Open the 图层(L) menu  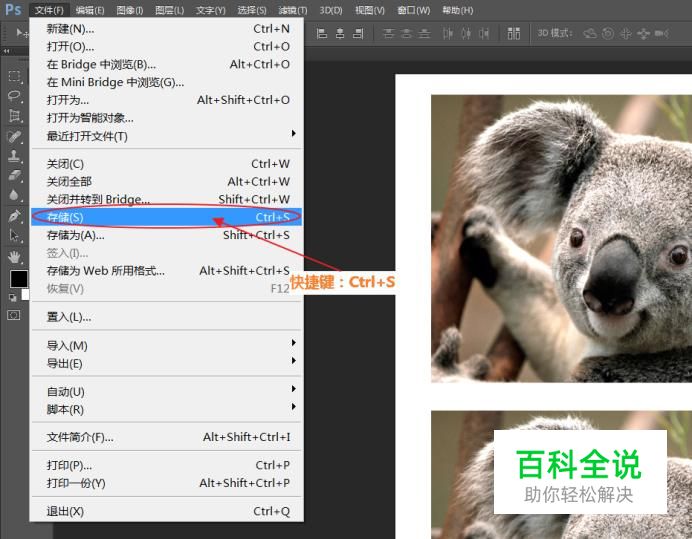tap(169, 10)
